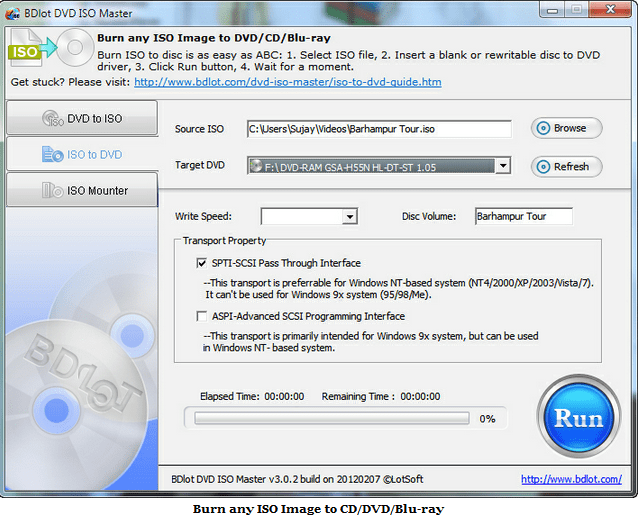Click the circular icon on Refresh button

click(543, 167)
